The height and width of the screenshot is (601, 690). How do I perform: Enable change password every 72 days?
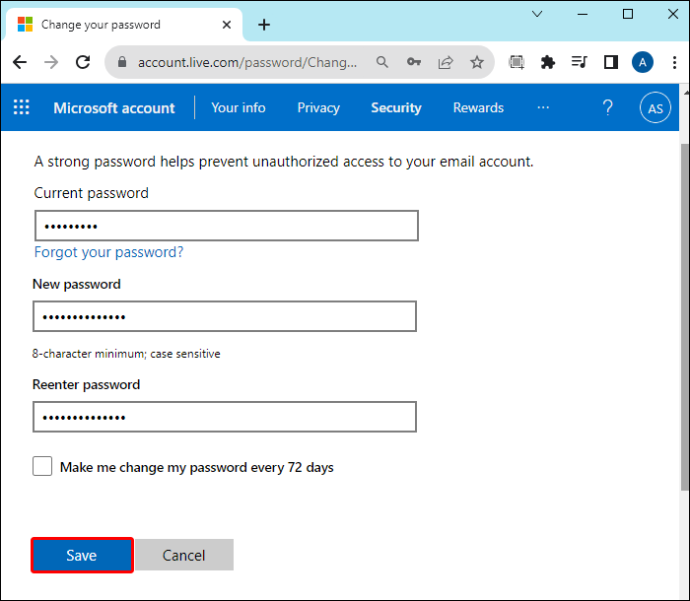(42, 466)
